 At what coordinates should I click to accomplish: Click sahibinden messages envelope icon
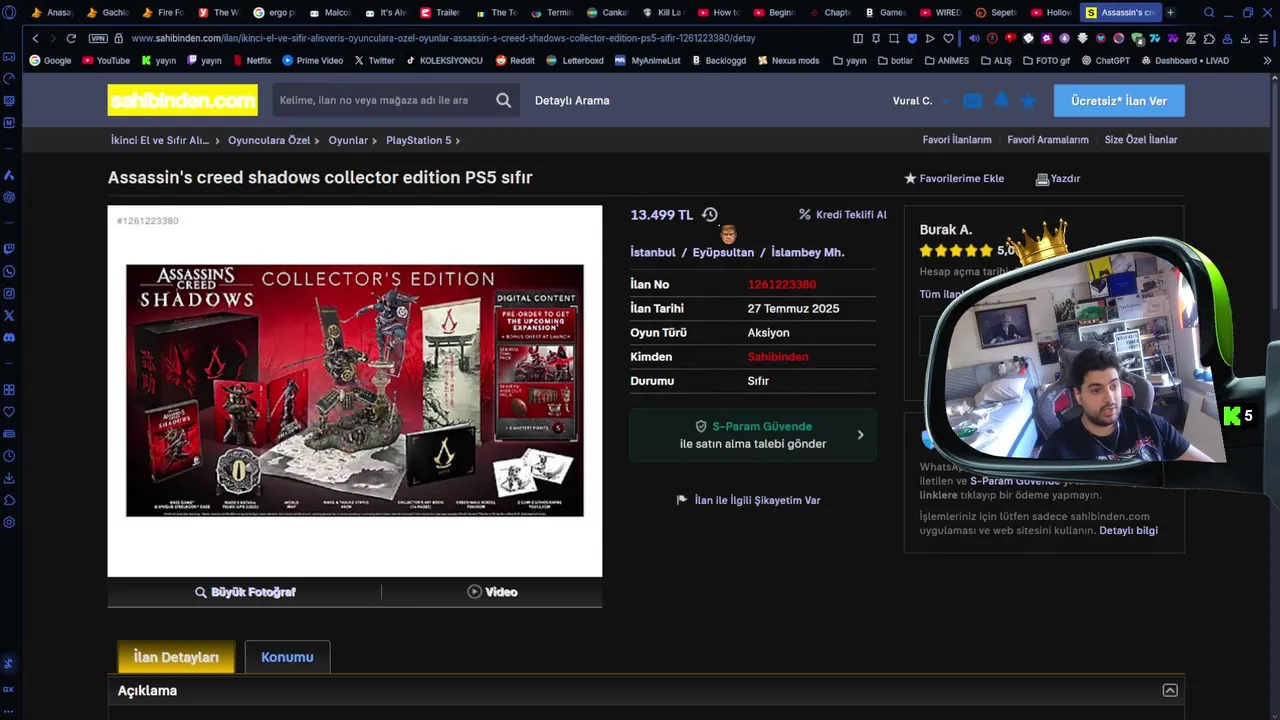pyautogui.click(x=973, y=100)
